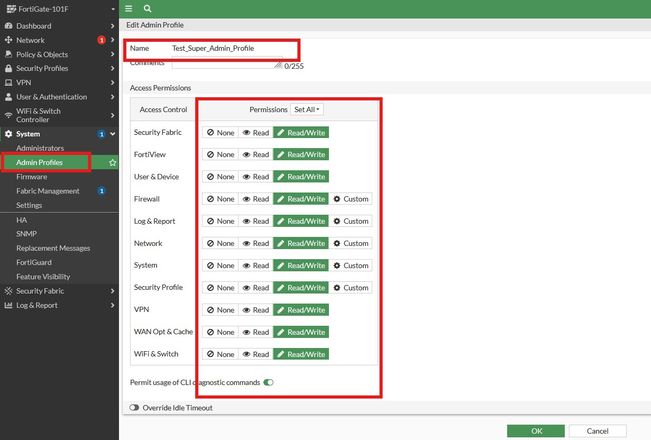Open Custom permissions for System row
This screenshot has width=651, height=440.
[351, 265]
